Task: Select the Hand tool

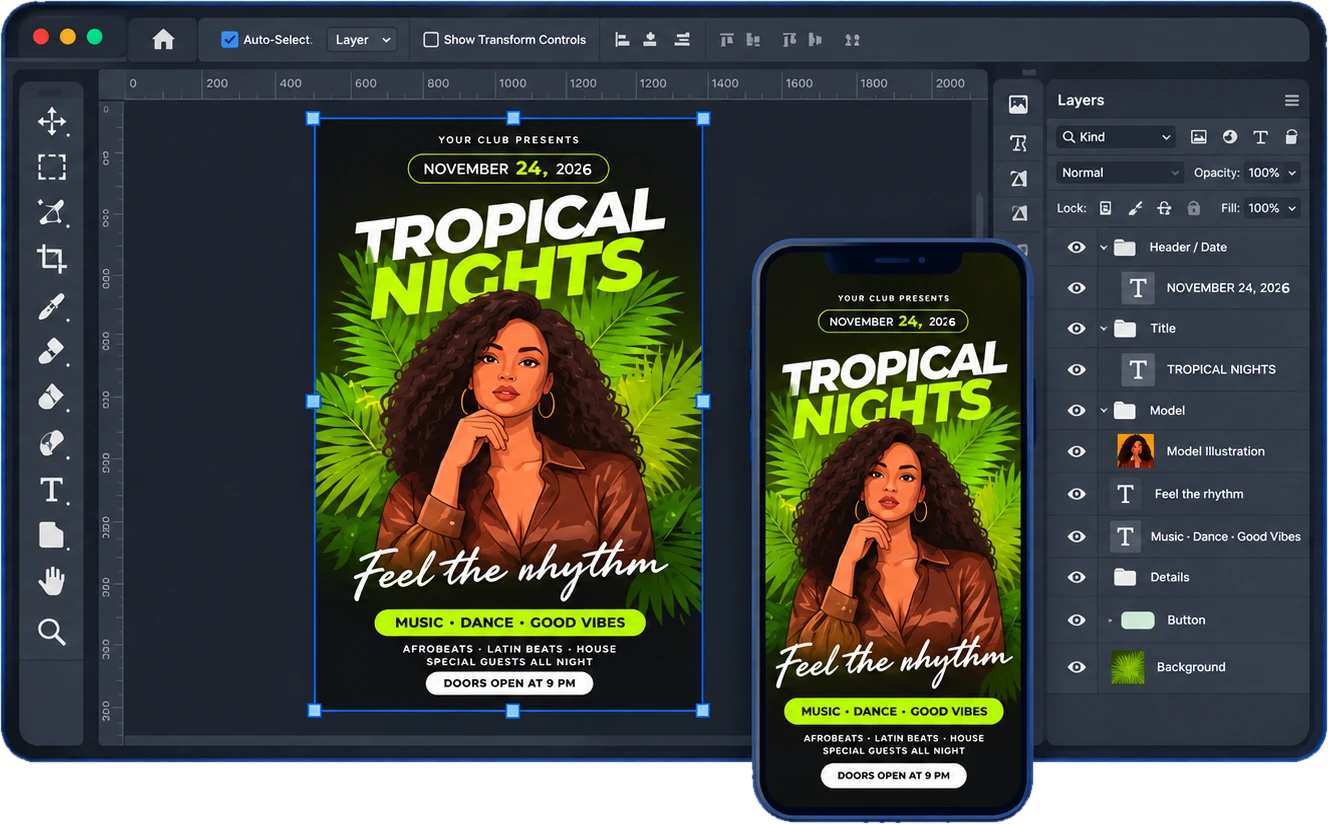Action: (x=52, y=581)
